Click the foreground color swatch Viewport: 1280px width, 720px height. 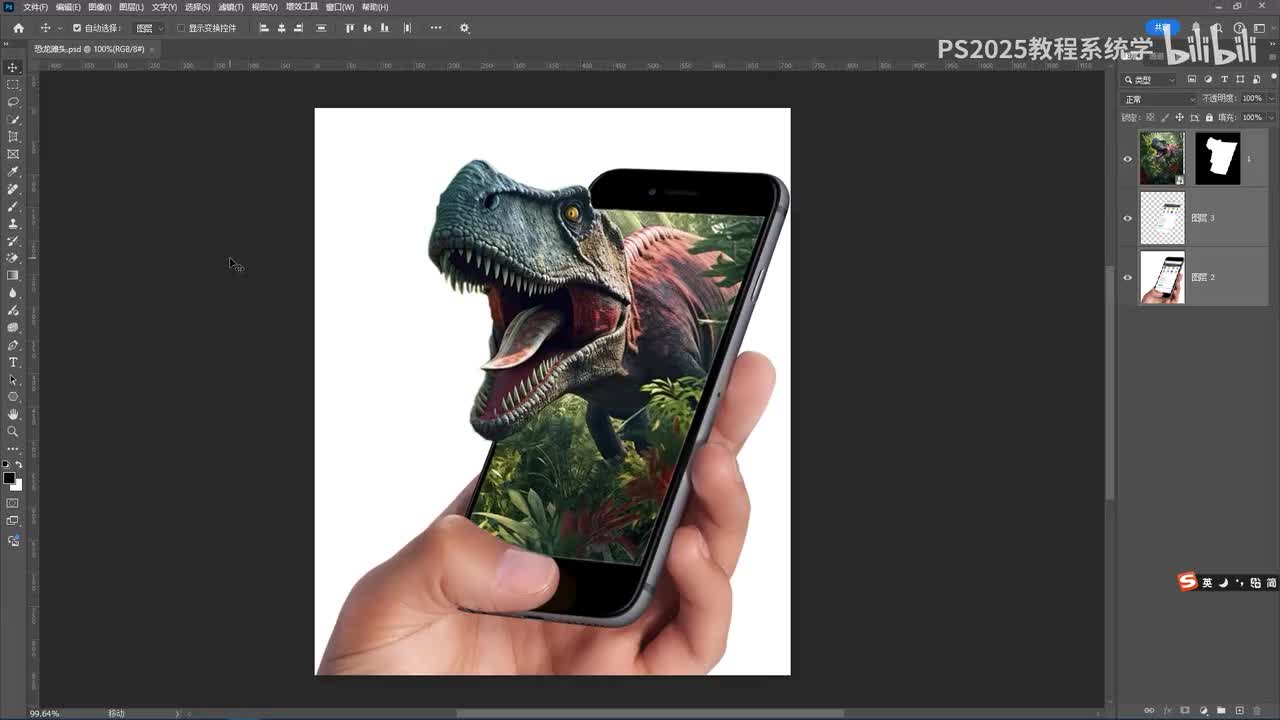9,478
